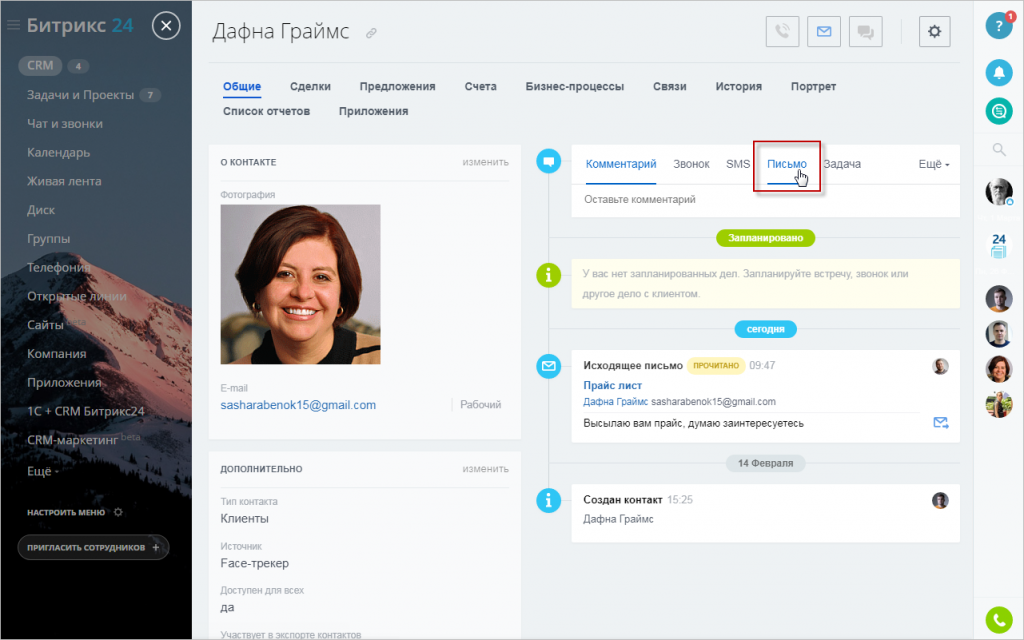Open CRM-маркетинг in sidebar
Image resolution: width=1024 pixels, height=640 pixels.
pyautogui.click(x=72, y=440)
